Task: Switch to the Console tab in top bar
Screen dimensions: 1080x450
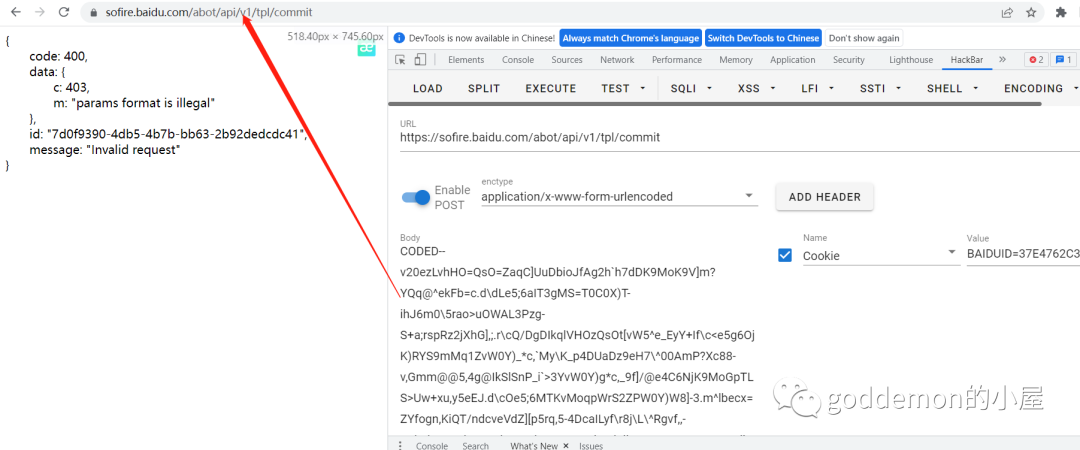Action: (x=518, y=60)
